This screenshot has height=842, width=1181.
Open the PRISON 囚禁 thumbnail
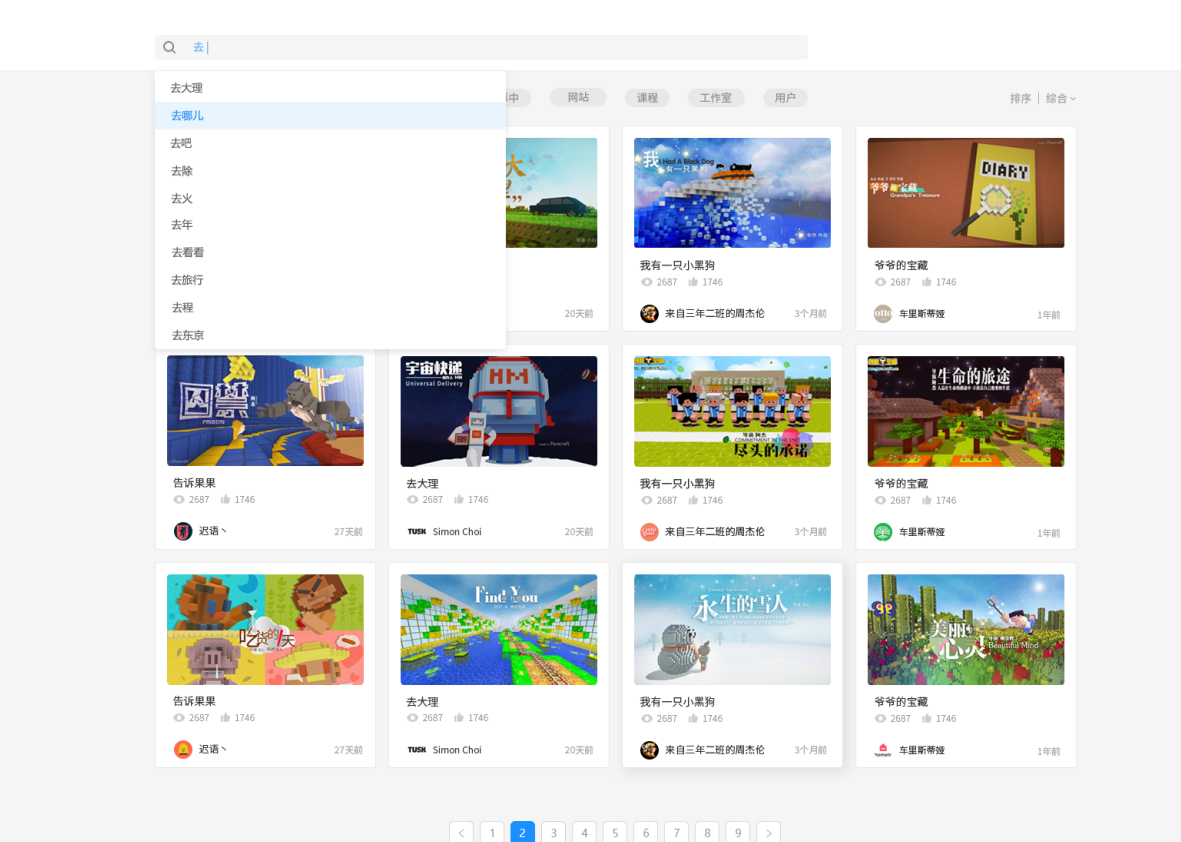(265, 410)
